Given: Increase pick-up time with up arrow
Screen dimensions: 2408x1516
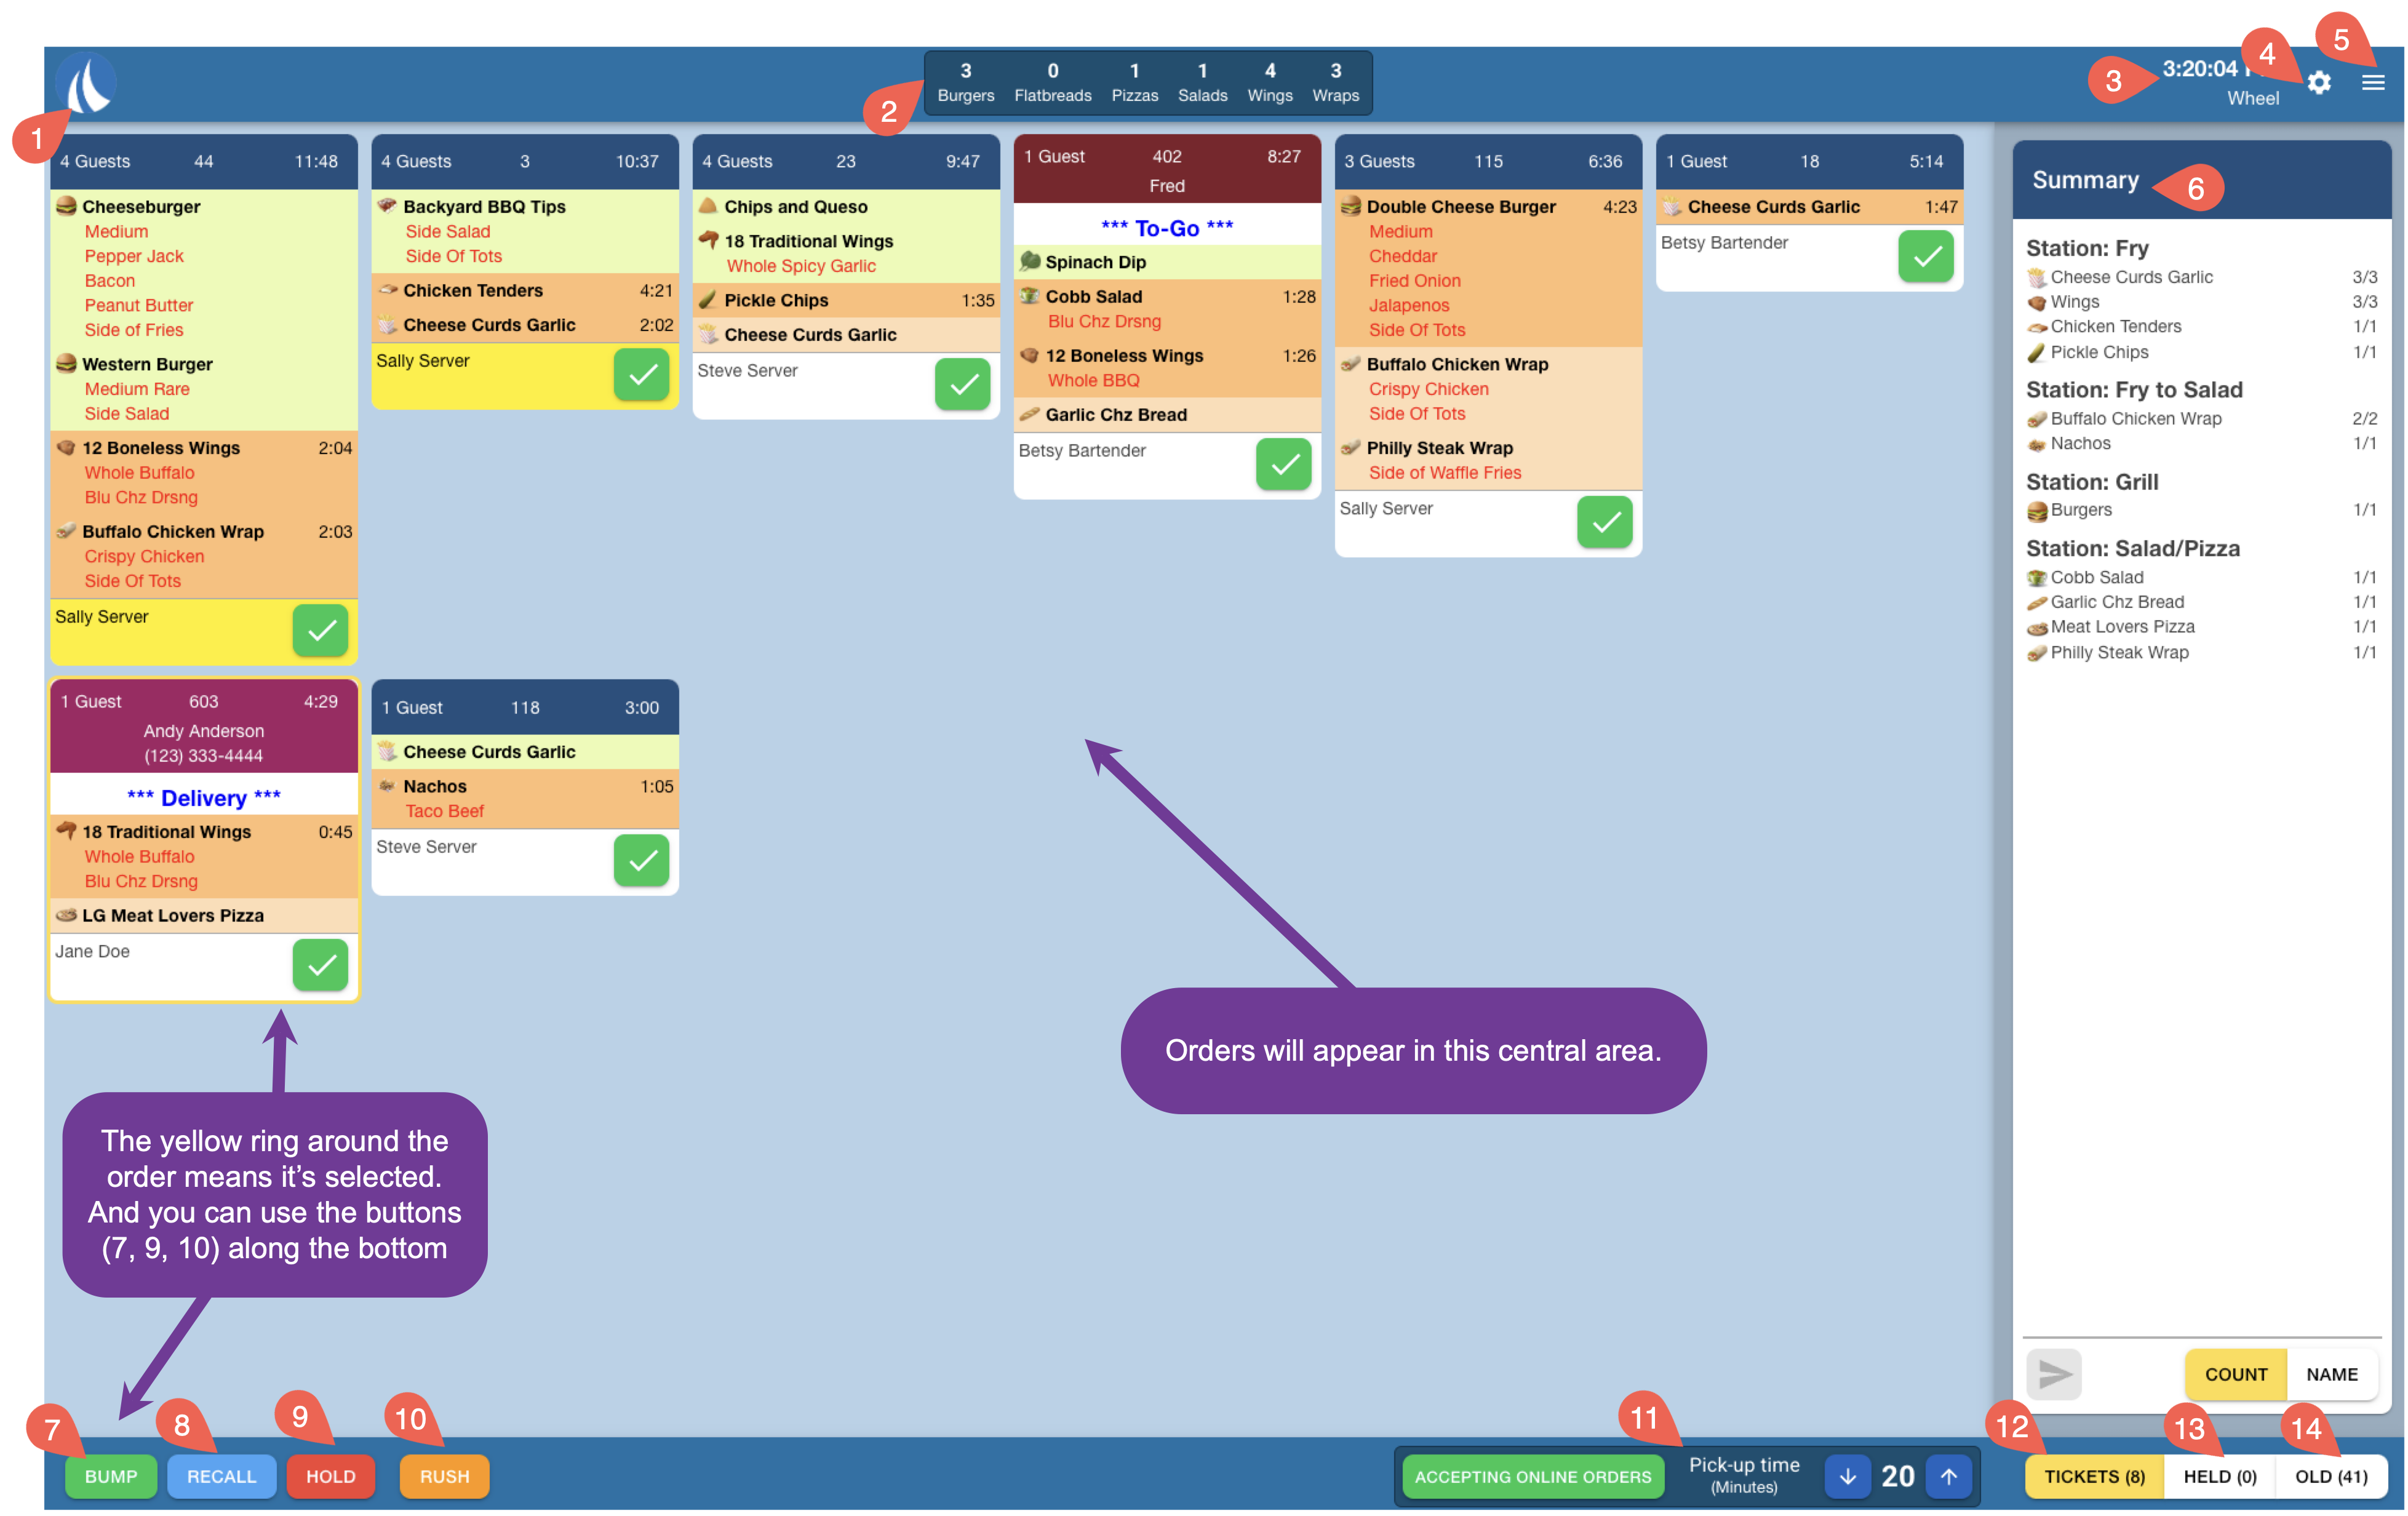Looking at the screenshot, I should 1948,1476.
